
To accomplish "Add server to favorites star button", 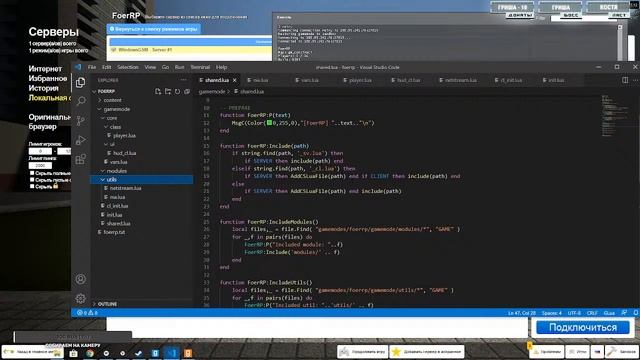I will click(427, 351).
